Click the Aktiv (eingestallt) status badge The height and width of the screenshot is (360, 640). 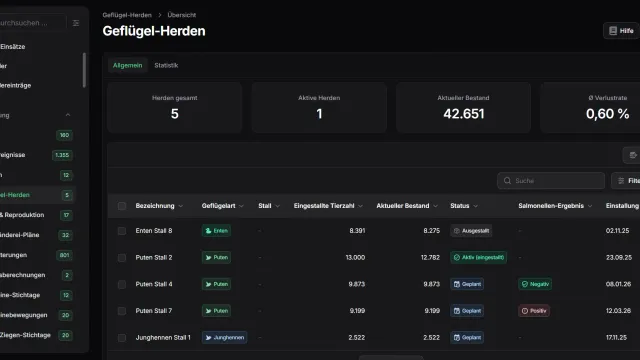478,258
